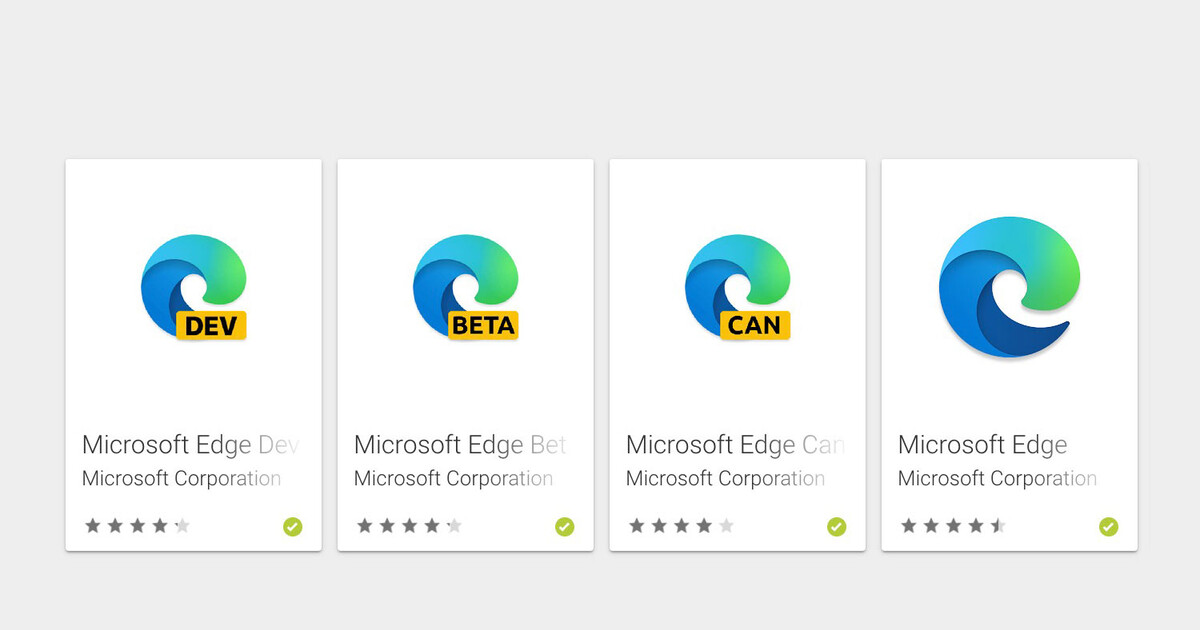Open the Microsoft Edge Canary title link
Screen dimensions: 1200x630
(x=735, y=445)
